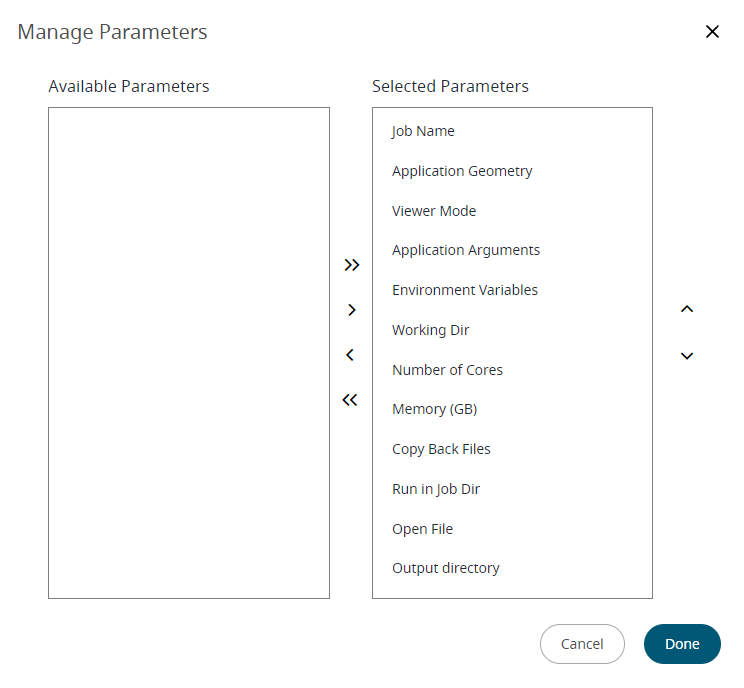
Task: Select Copy Back Files entry
Action: coord(512,449)
